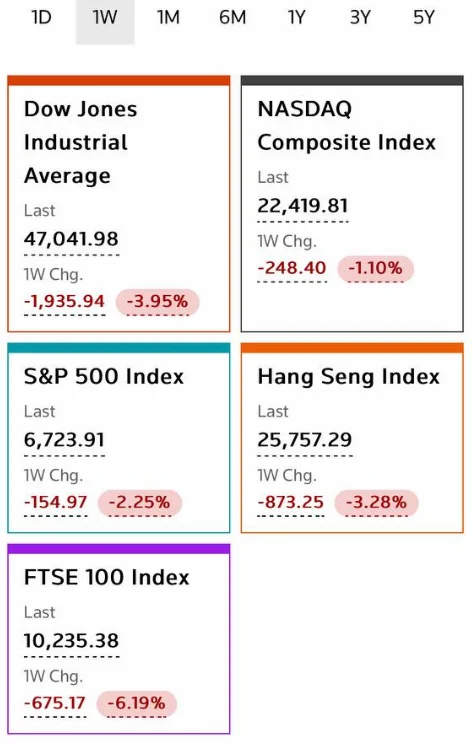Viewport: 473px width, 747px height.
Task: Open the Dow Jones Industrial Average card
Action: pyautogui.click(x=119, y=203)
